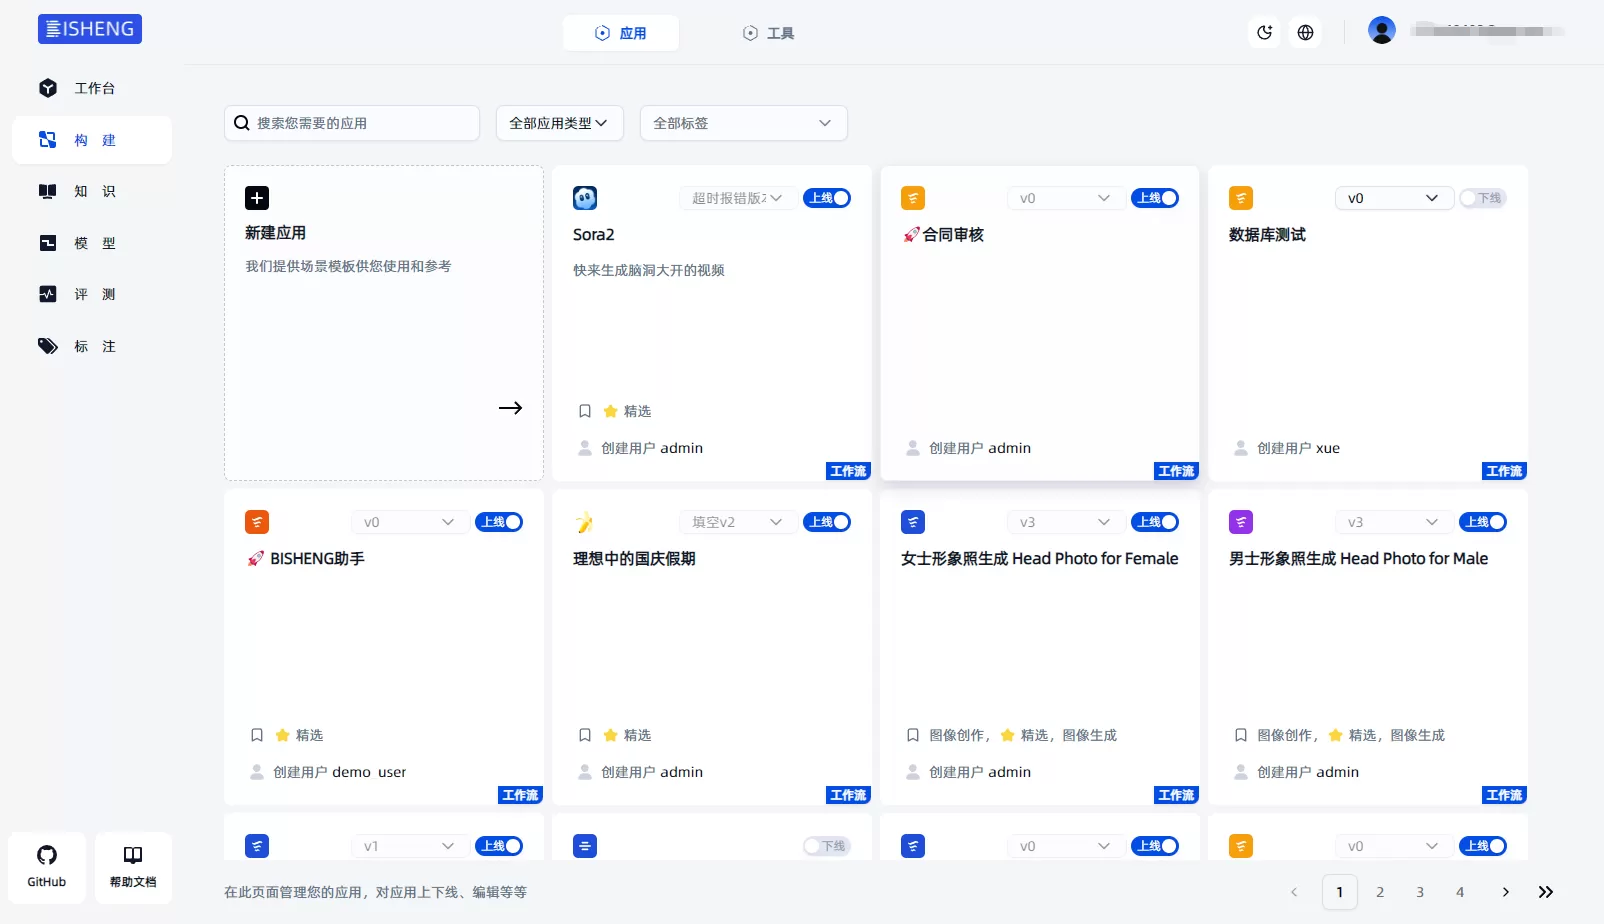
Task: Switch 数据库测试 from 下线 to online
Action: (1483, 198)
